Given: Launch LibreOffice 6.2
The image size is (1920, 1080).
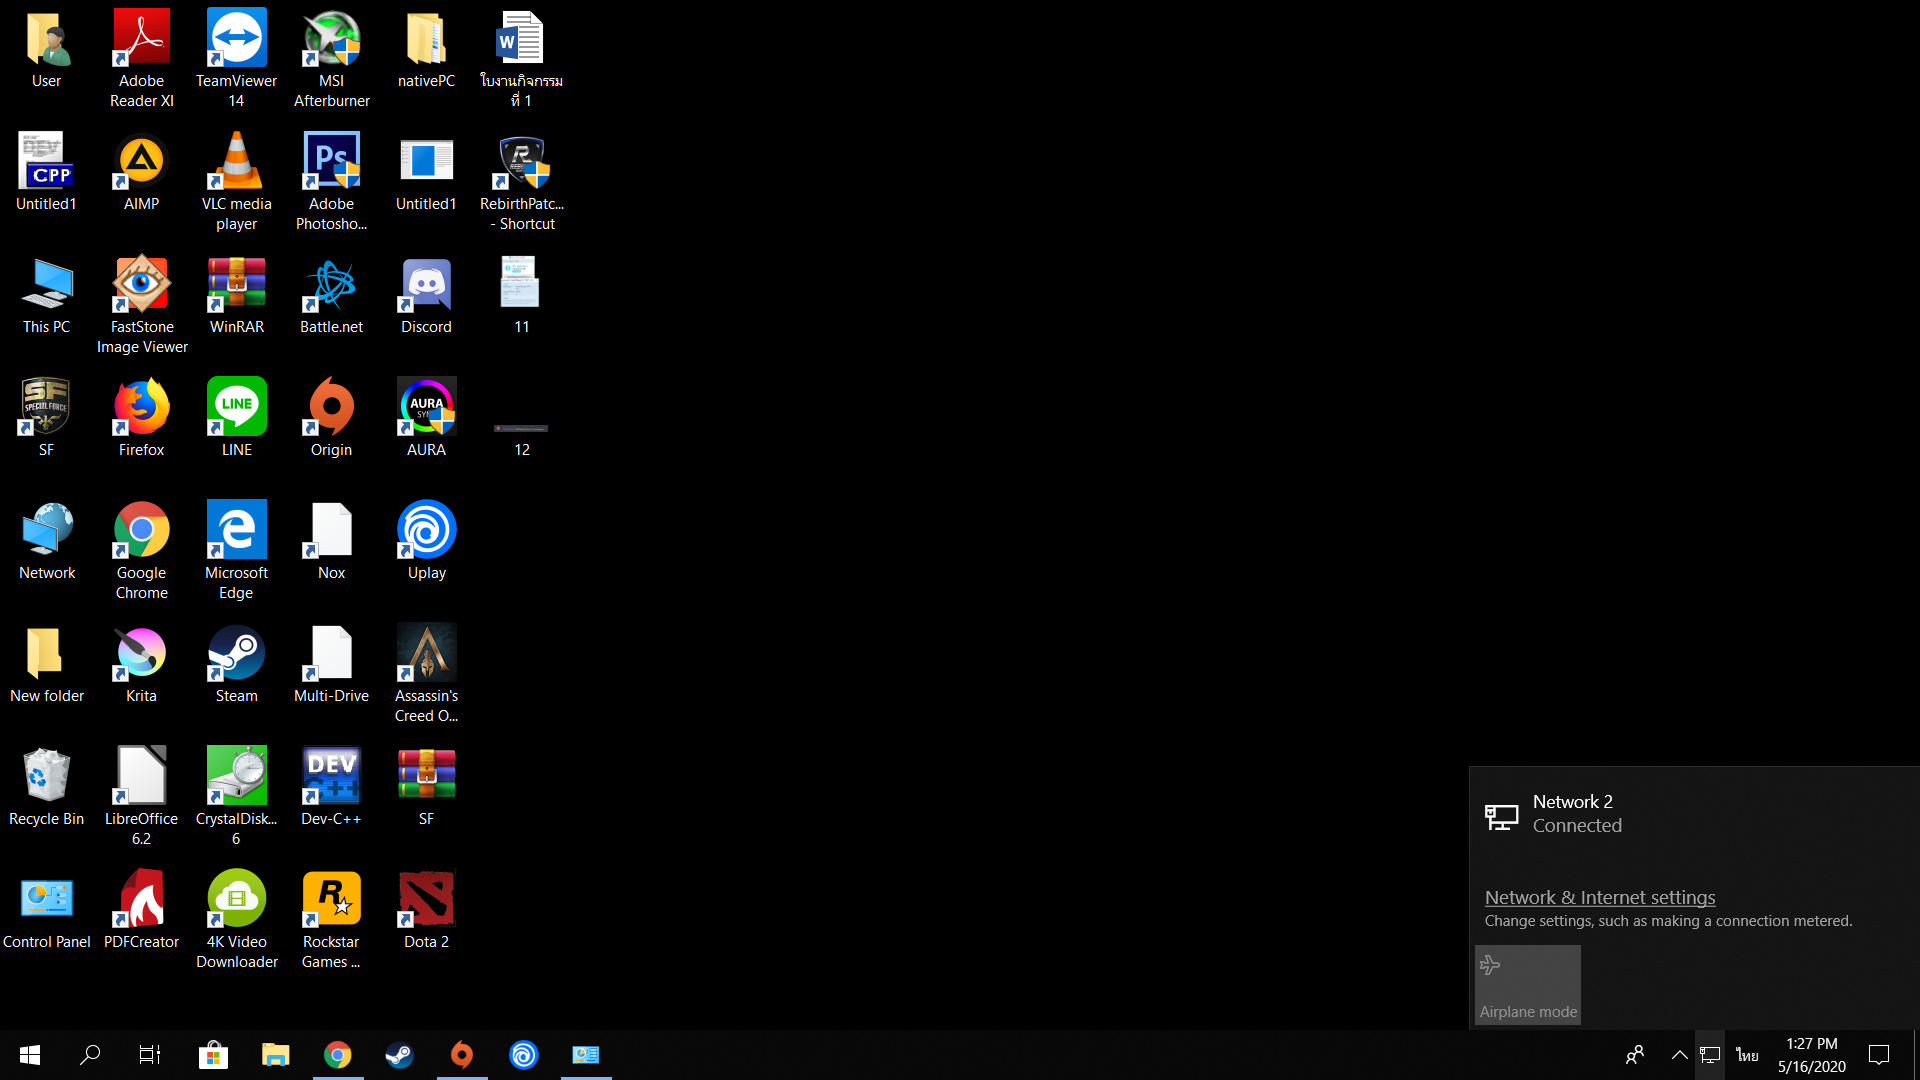Looking at the screenshot, I should point(141,798).
